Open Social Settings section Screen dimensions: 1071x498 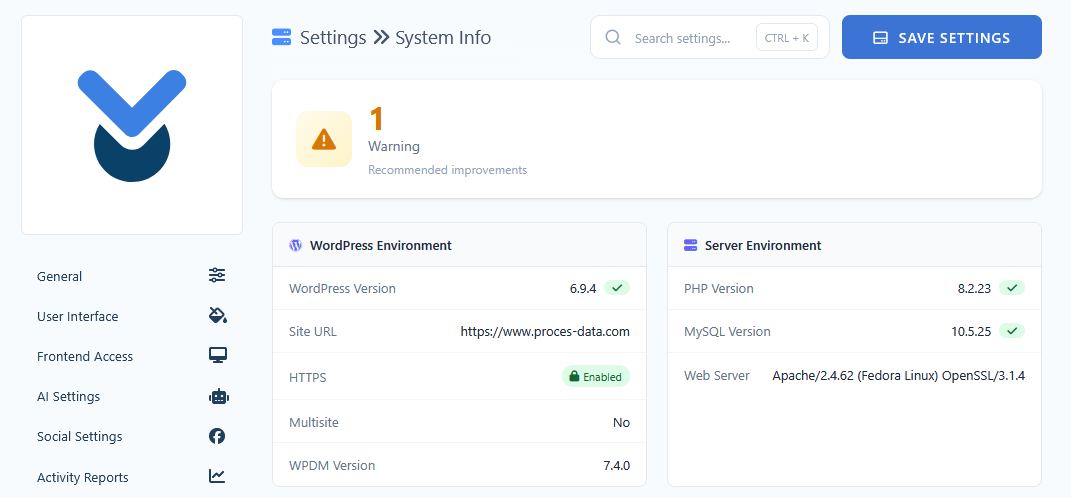click(132, 436)
